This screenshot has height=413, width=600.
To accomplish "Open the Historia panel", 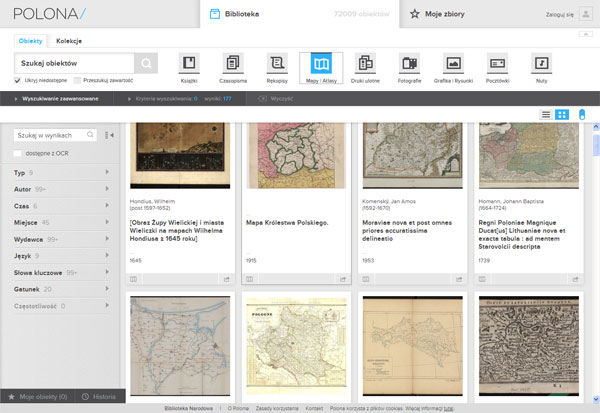I will 100,397.
